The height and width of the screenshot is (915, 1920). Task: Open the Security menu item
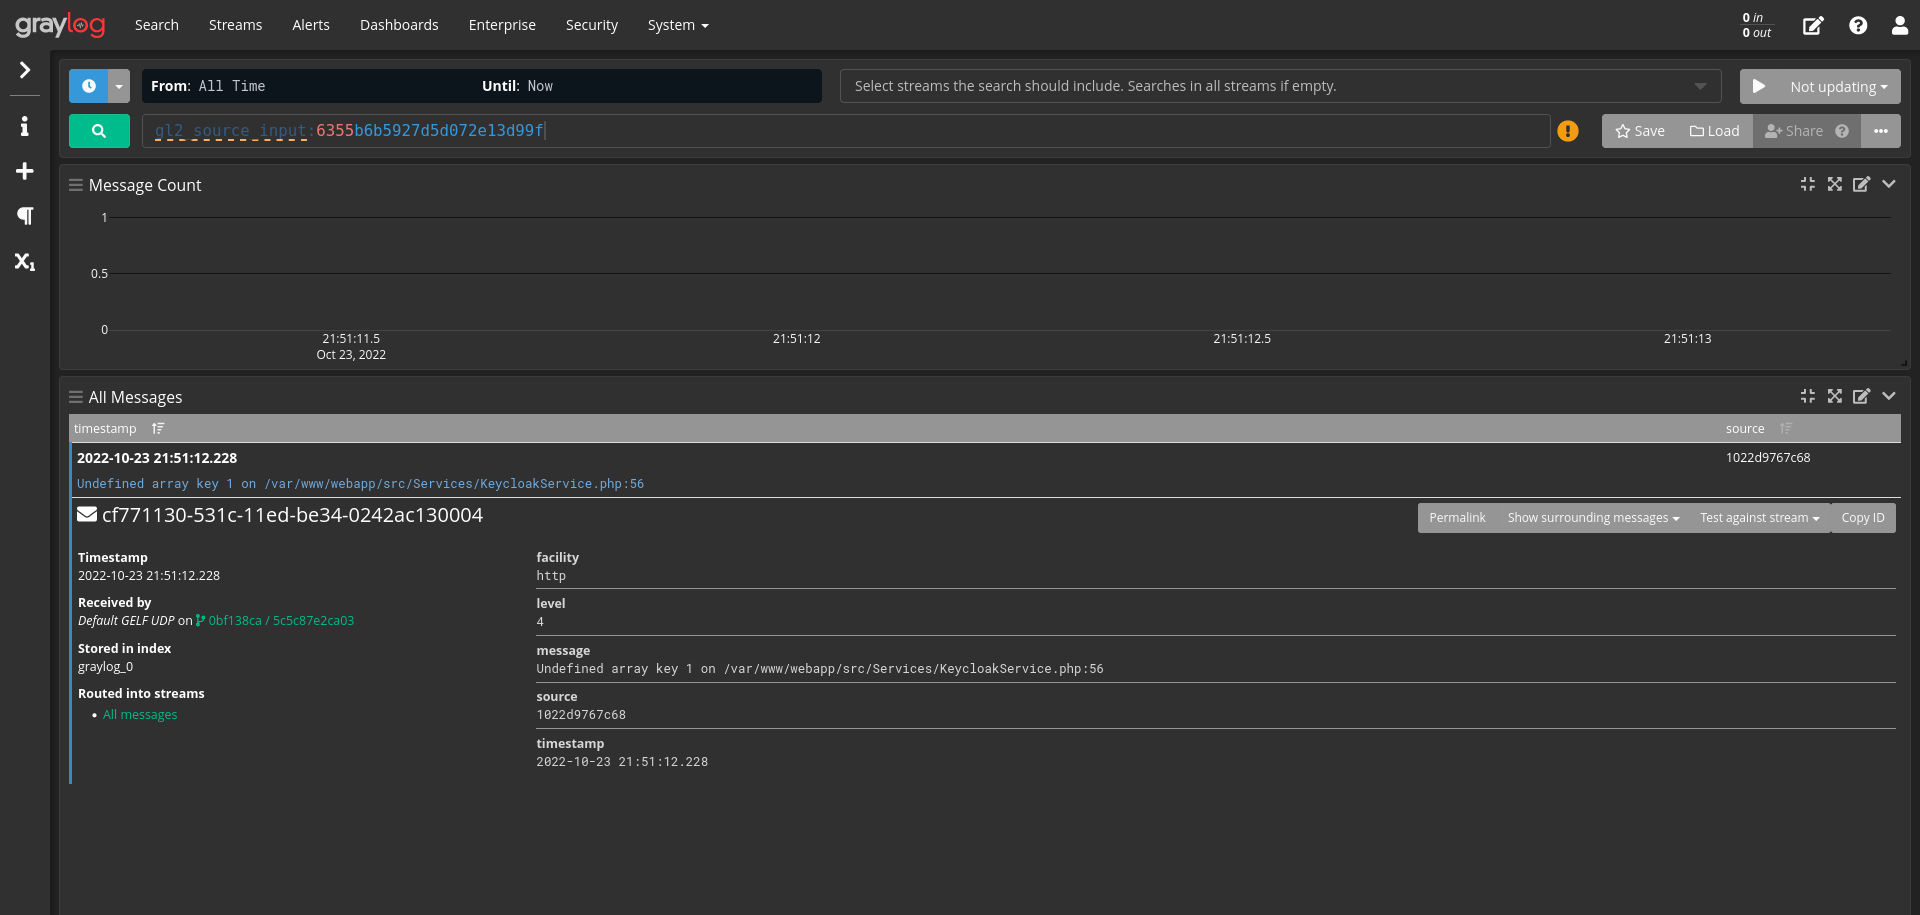[x=592, y=25]
